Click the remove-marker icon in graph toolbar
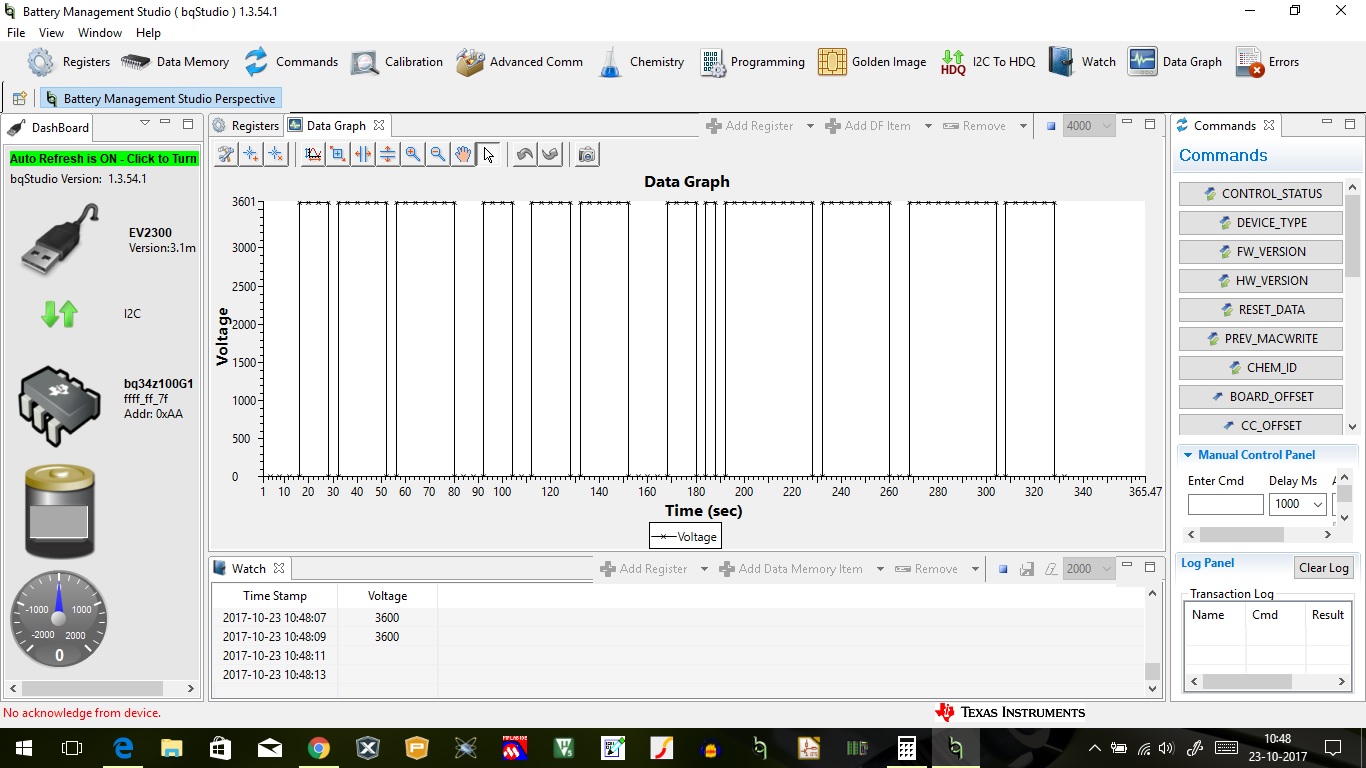Screen dimensions: 1366x768 pos(276,154)
